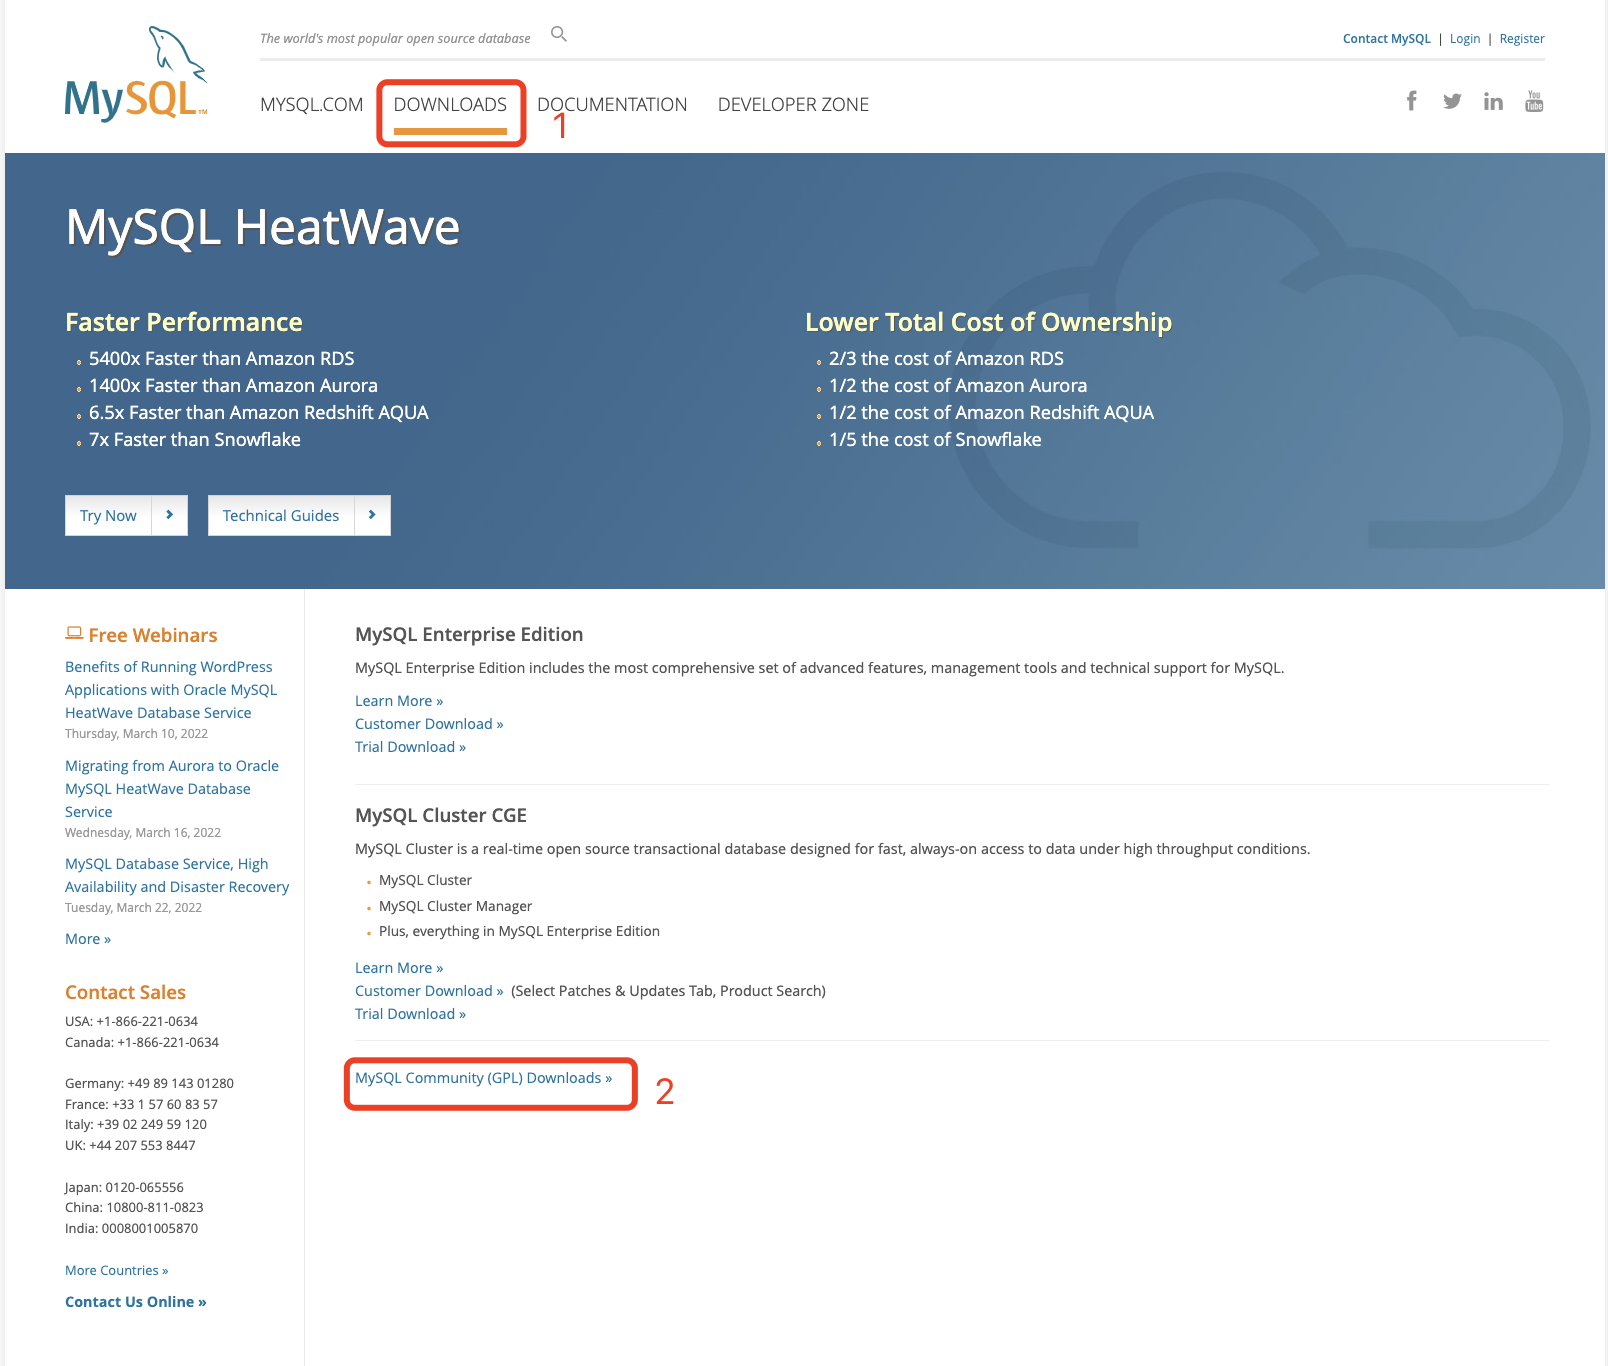Click the MySQL HeatWave banner title

click(262, 227)
